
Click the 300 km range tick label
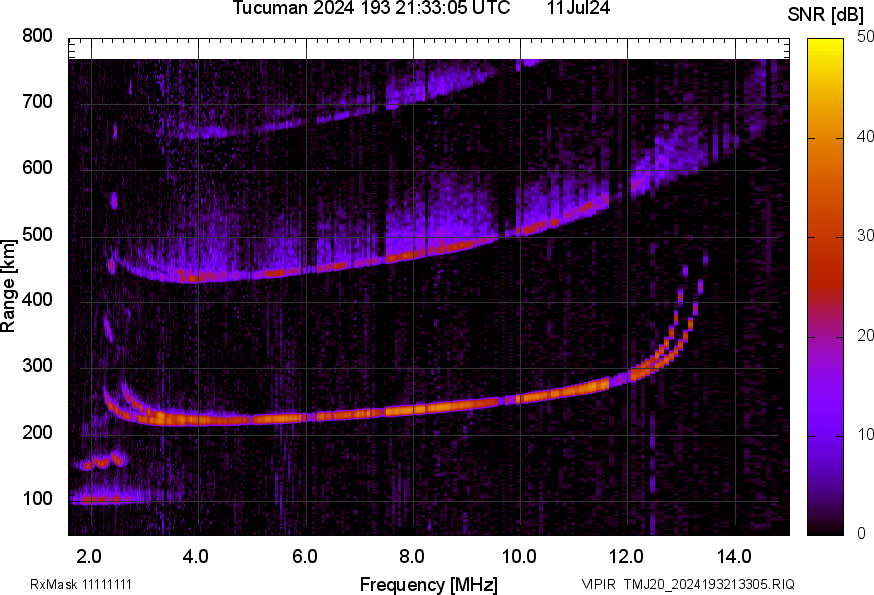click(36, 367)
